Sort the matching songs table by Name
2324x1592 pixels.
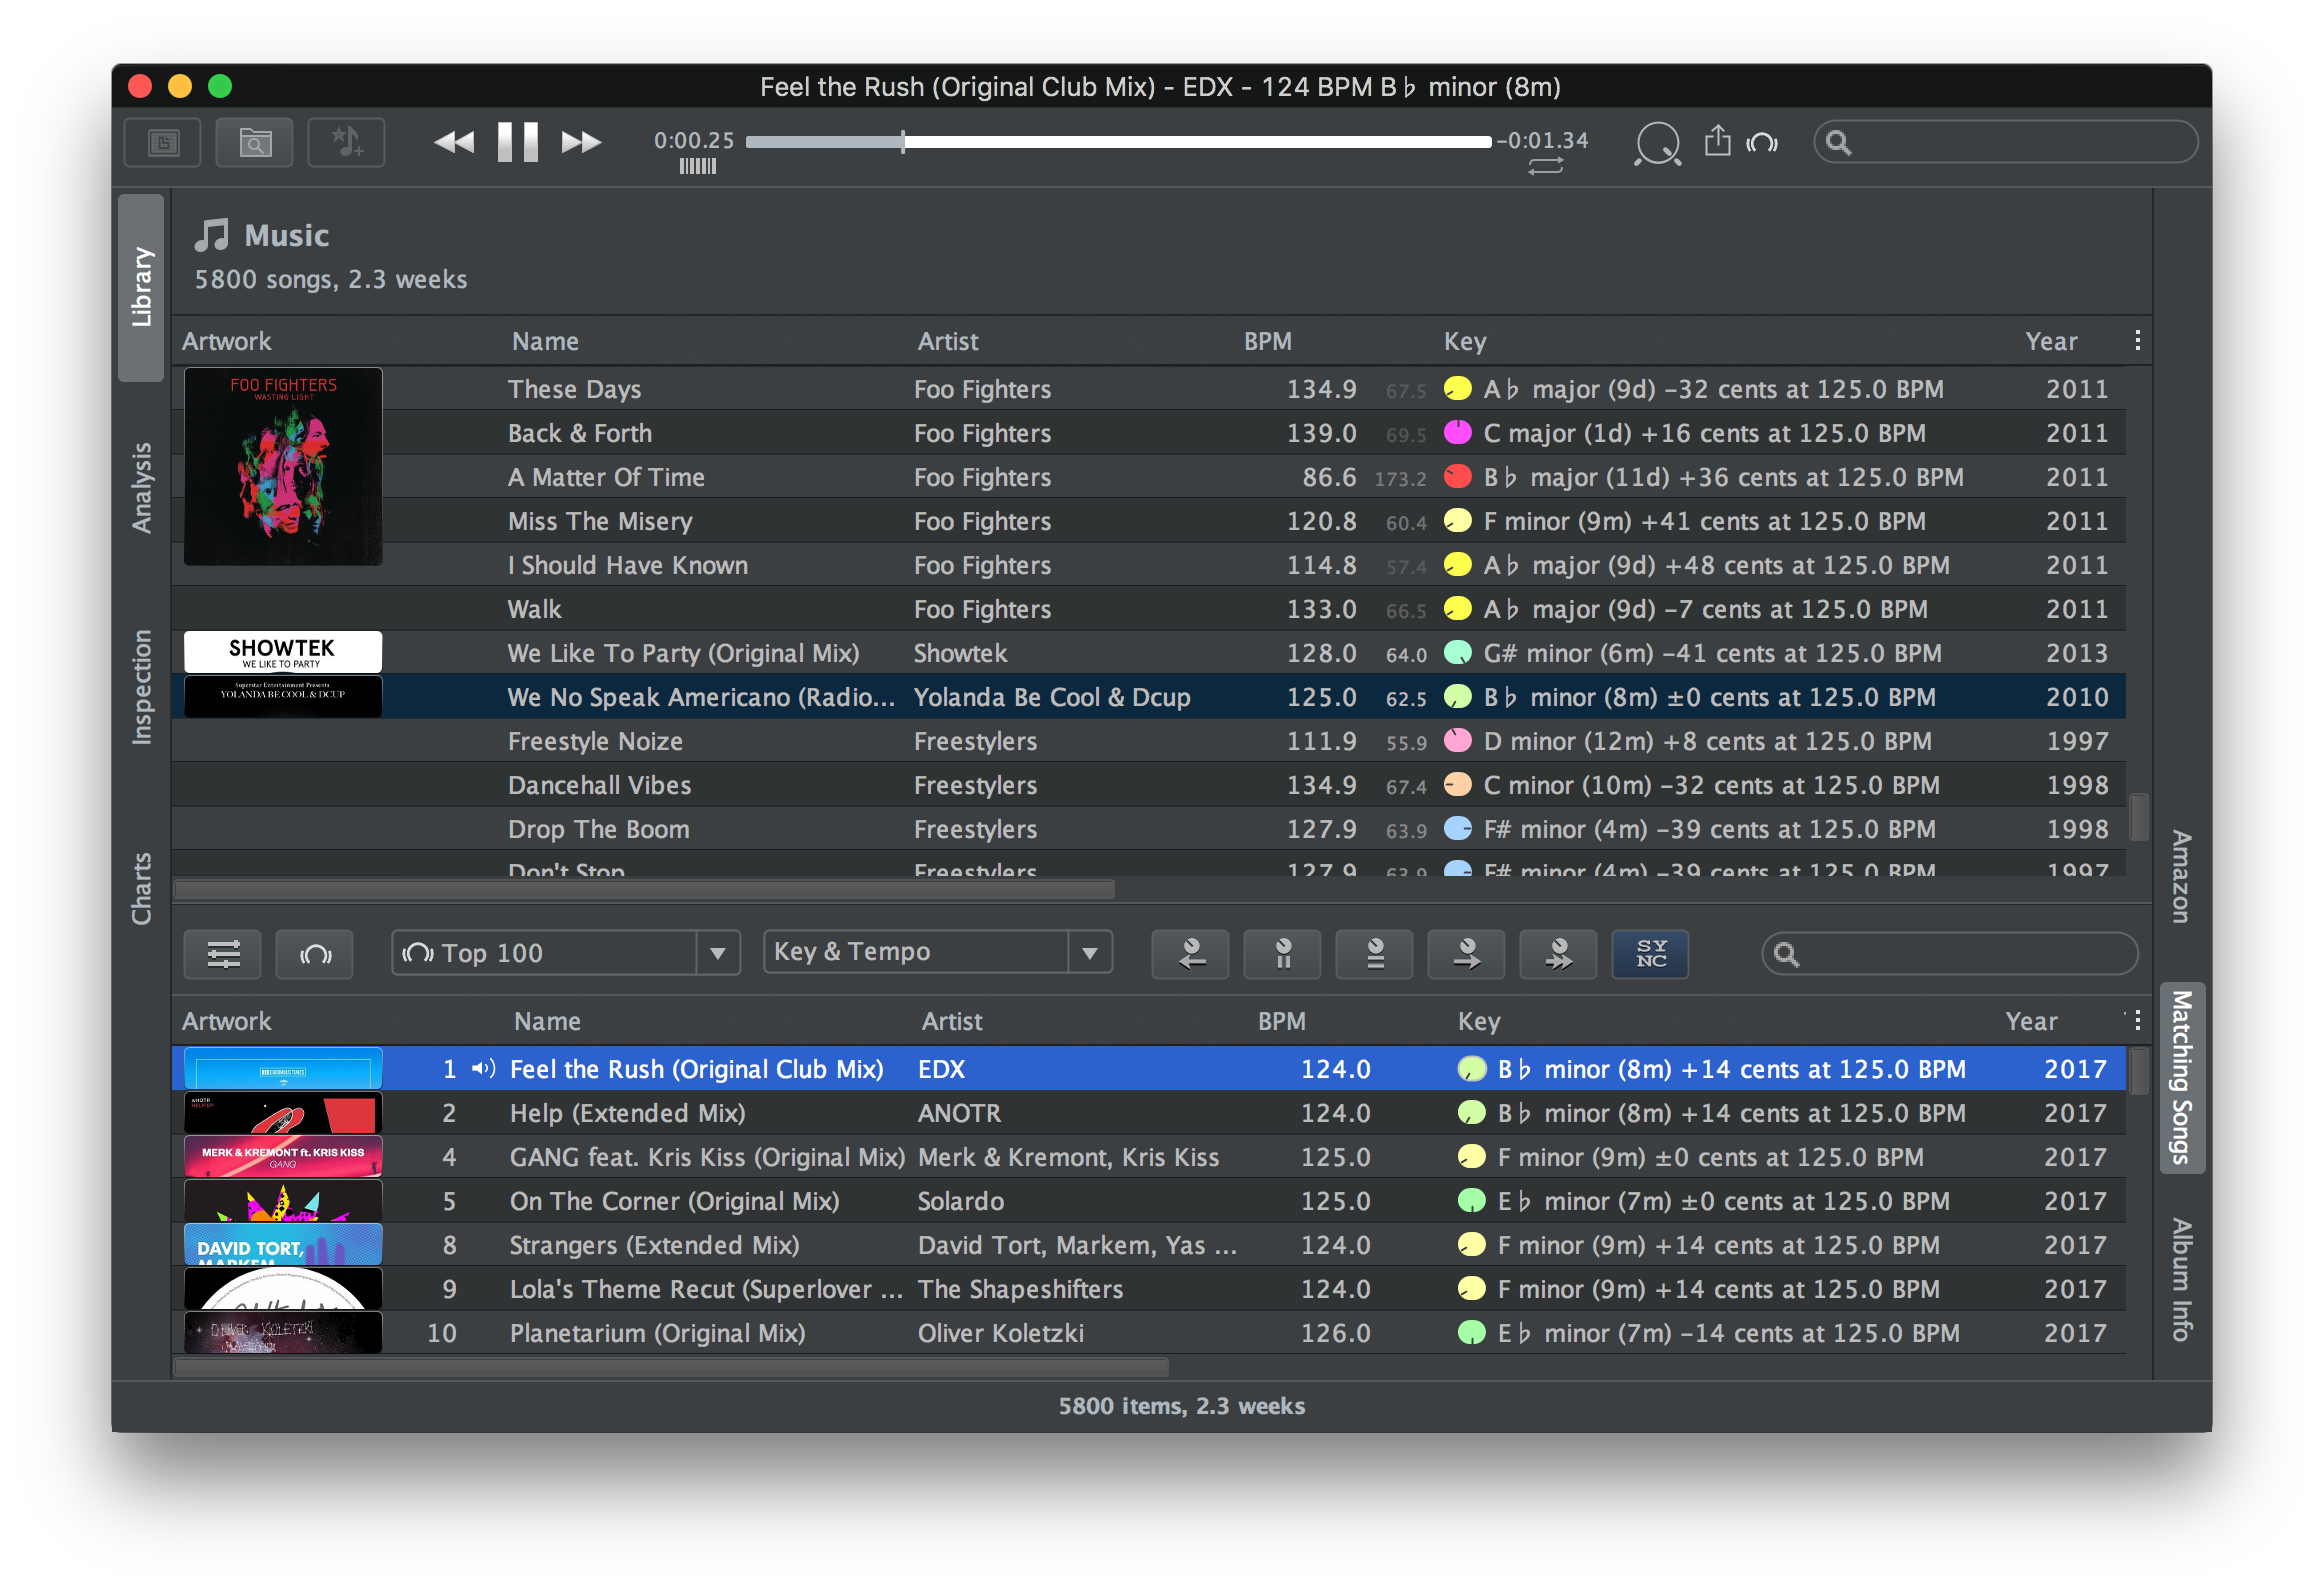tap(547, 1021)
